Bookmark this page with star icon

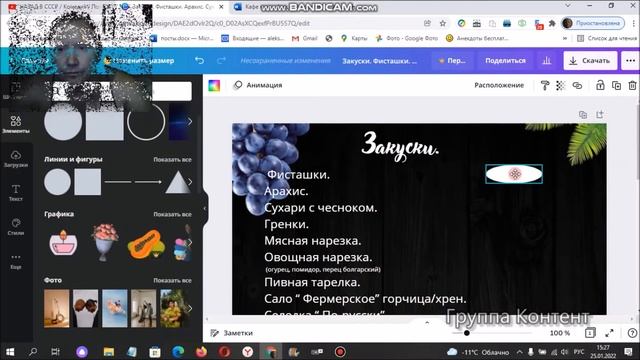442,23
